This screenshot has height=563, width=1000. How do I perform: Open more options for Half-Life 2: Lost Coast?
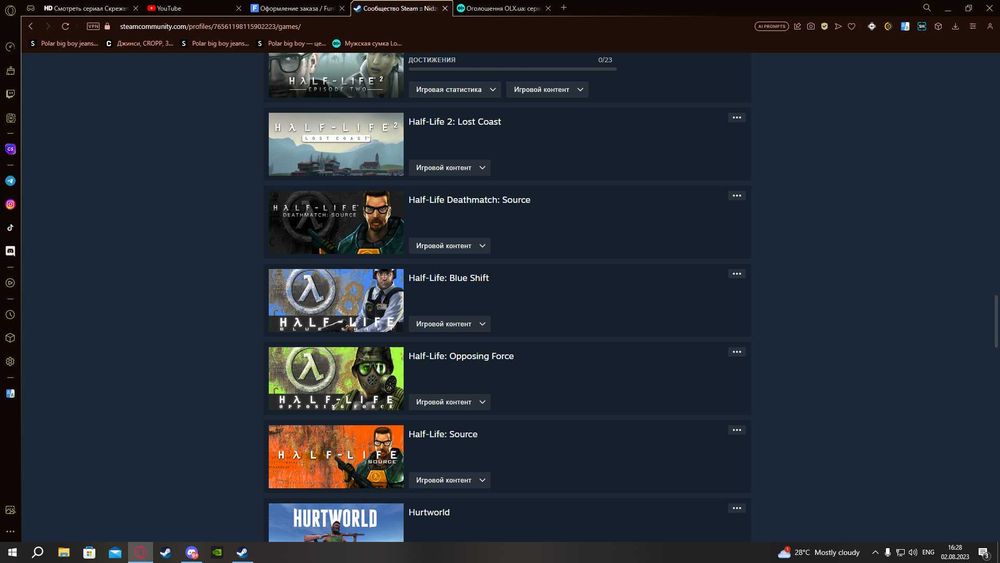(x=737, y=117)
